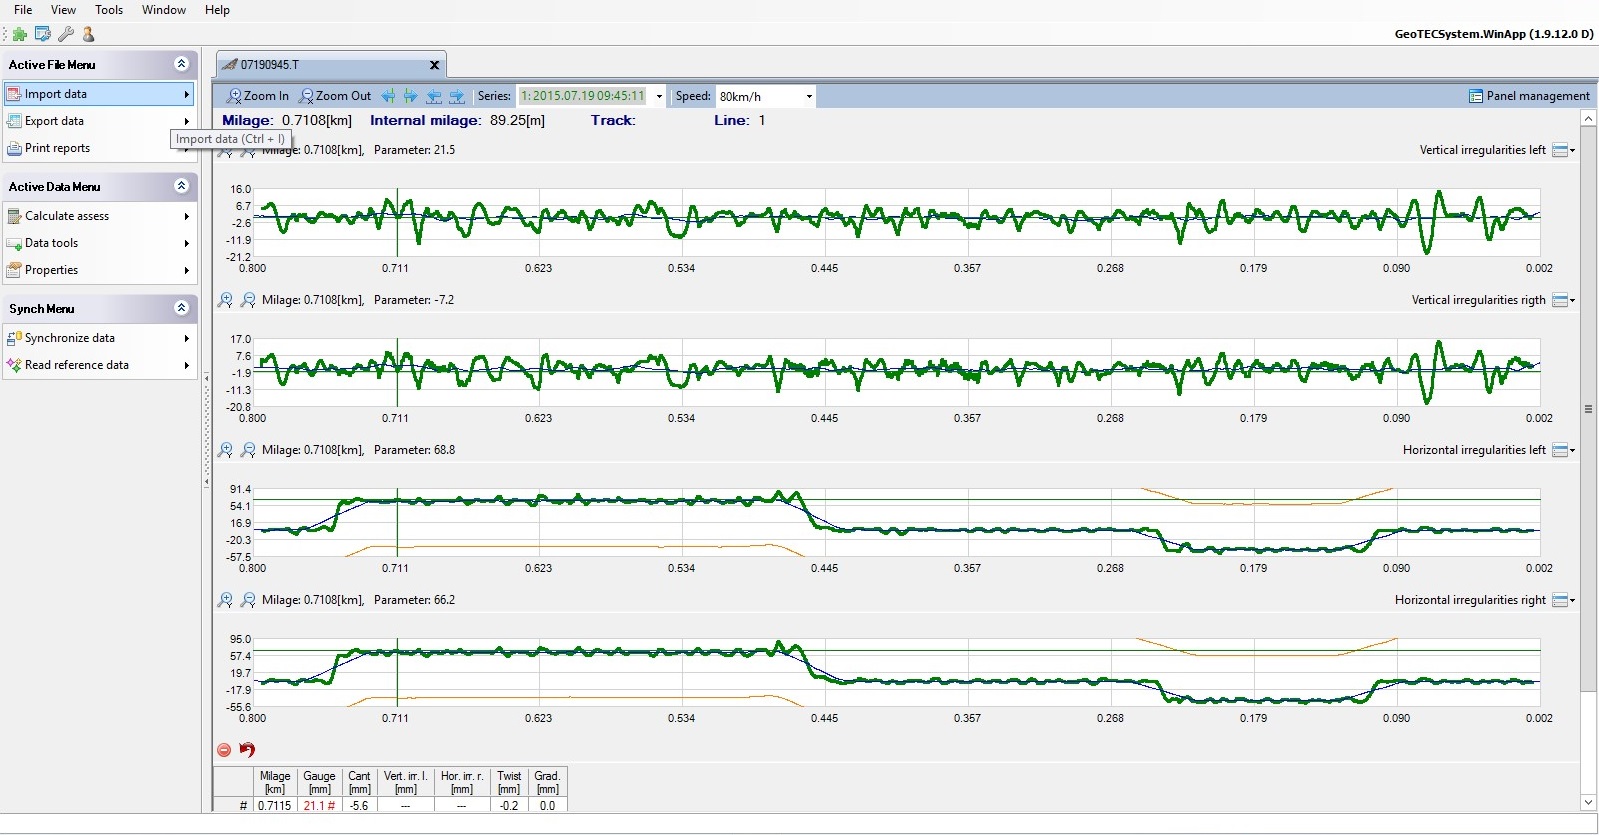Click the scrollbar up arrow

click(x=1588, y=118)
